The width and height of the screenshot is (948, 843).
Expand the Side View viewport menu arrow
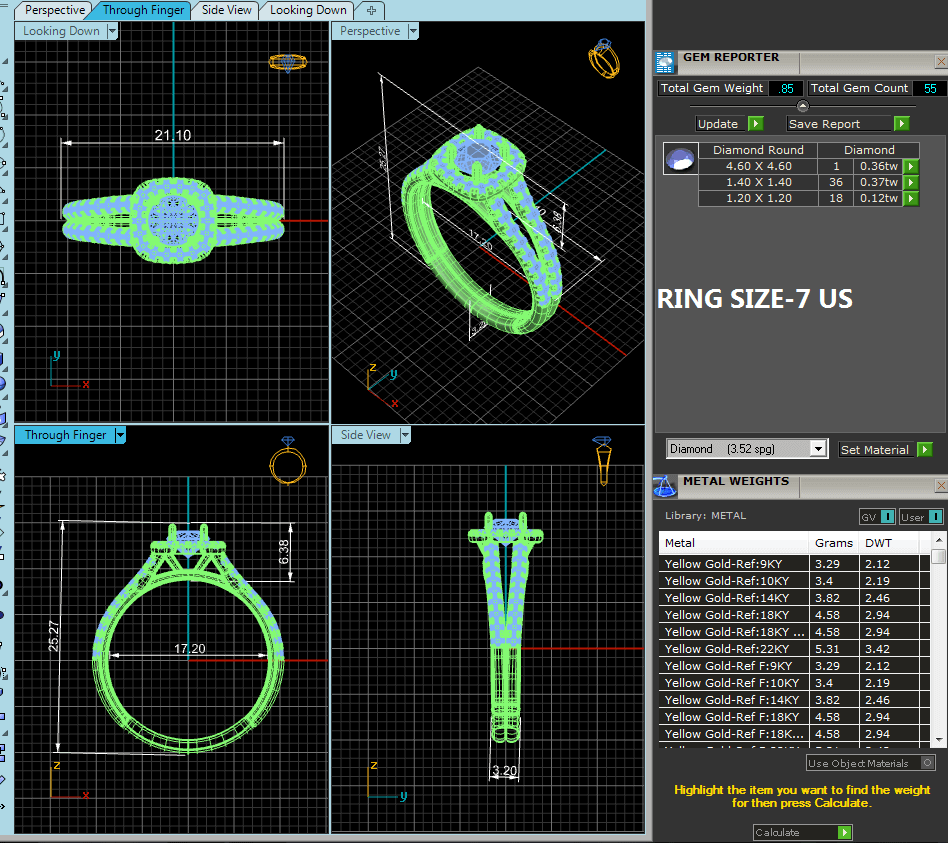click(x=406, y=435)
